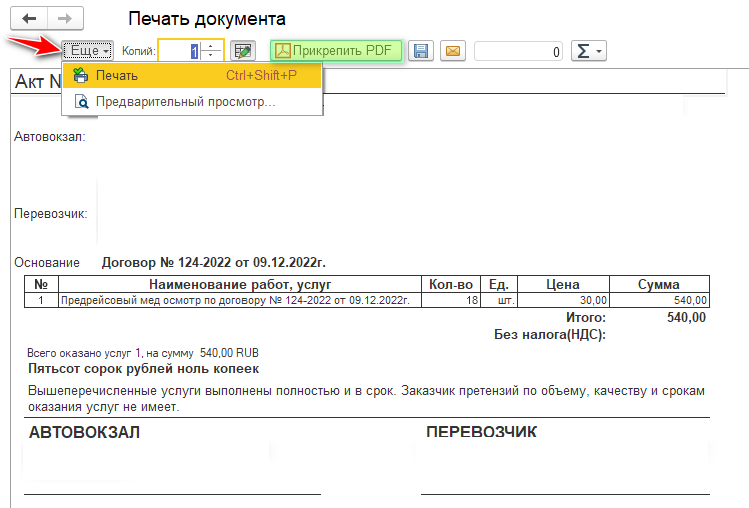Click into the Копий number field
This screenshot has height=508, width=749.
pos(180,50)
